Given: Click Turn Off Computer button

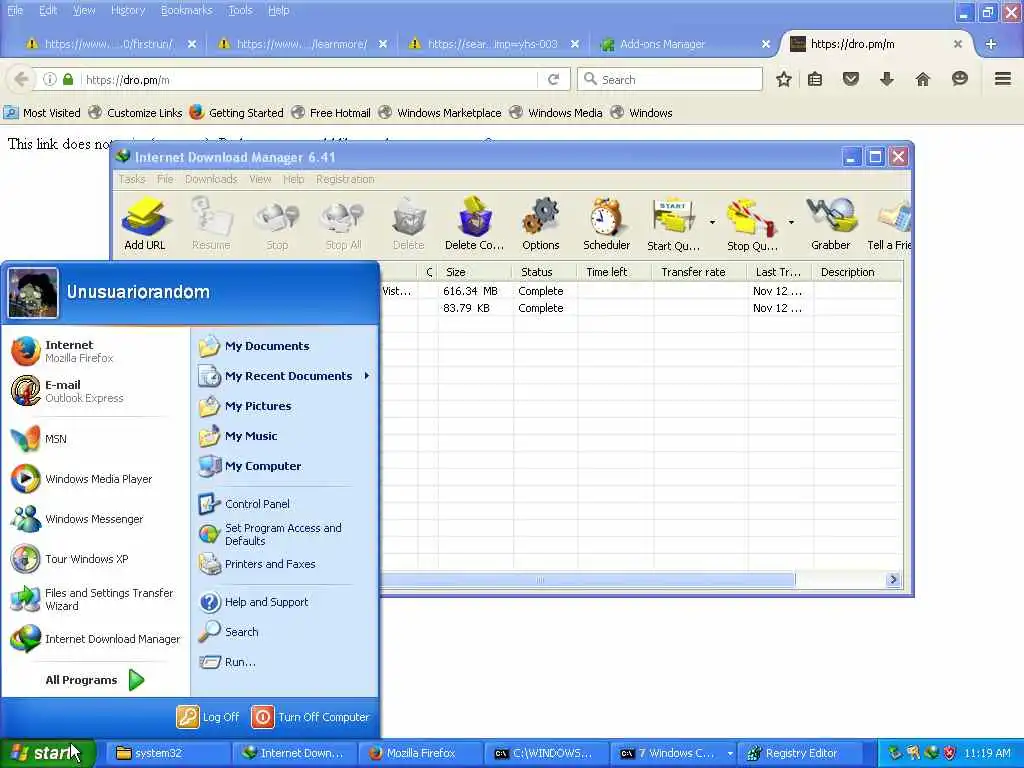Looking at the screenshot, I should (x=311, y=717).
